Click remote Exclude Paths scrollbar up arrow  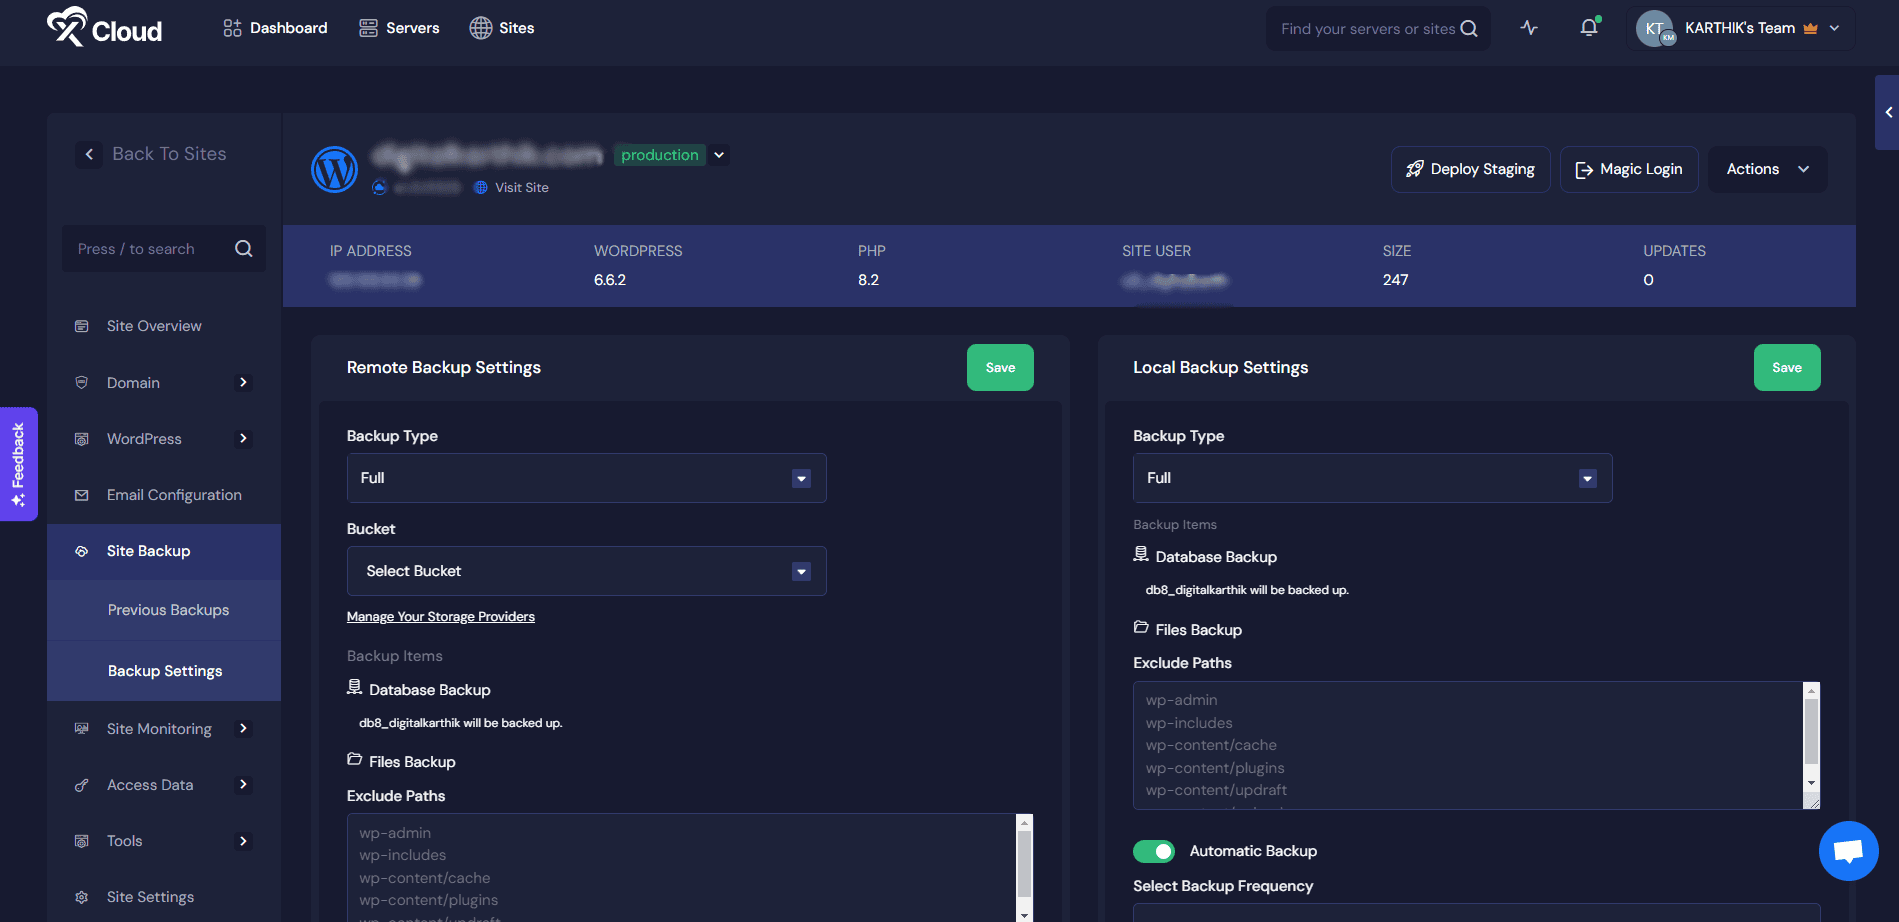point(1024,823)
